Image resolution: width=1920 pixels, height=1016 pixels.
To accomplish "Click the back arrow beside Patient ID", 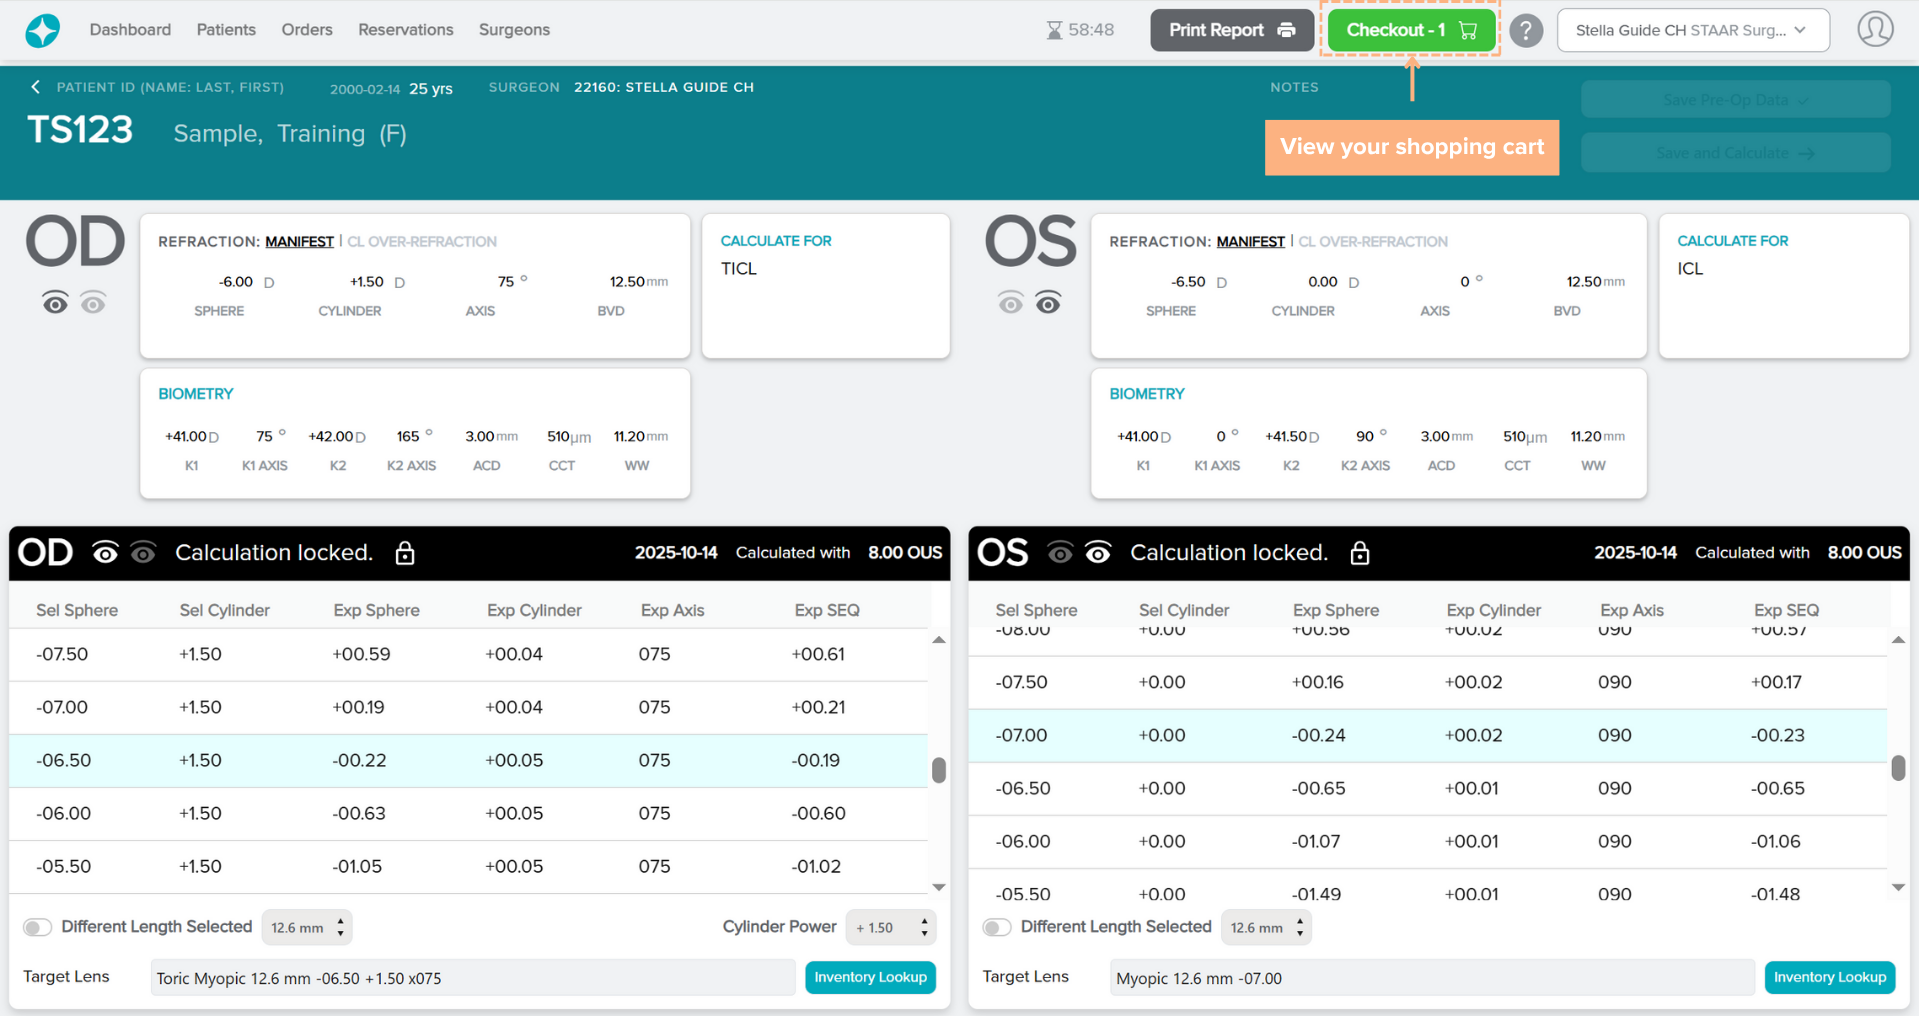I will (x=36, y=88).
